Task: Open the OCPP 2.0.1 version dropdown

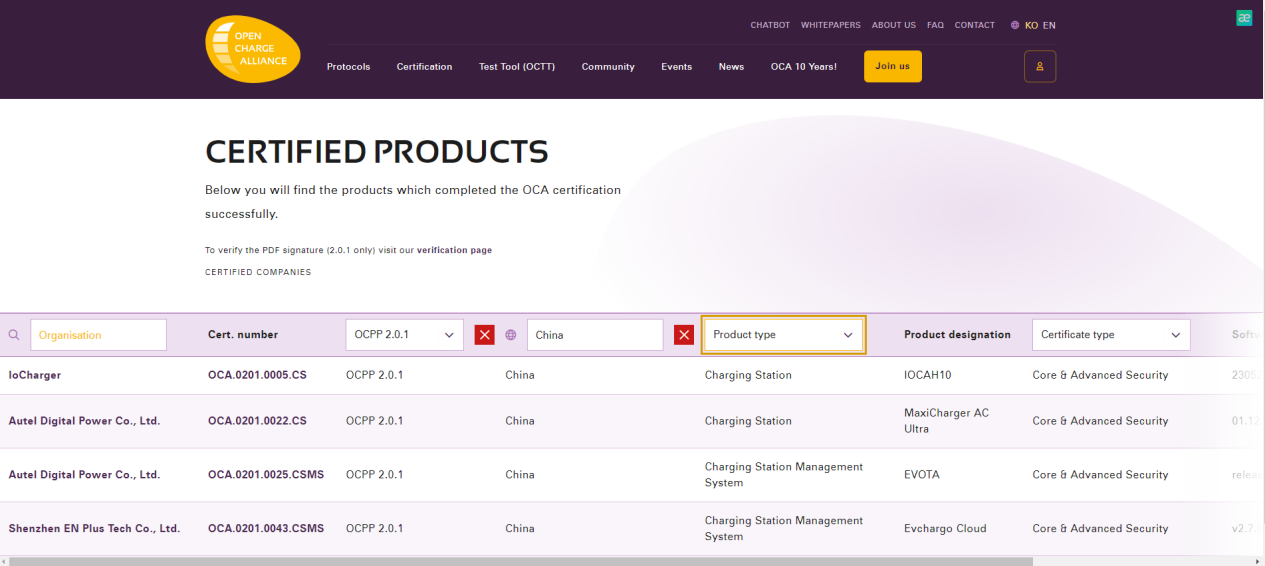Action: [x=404, y=335]
